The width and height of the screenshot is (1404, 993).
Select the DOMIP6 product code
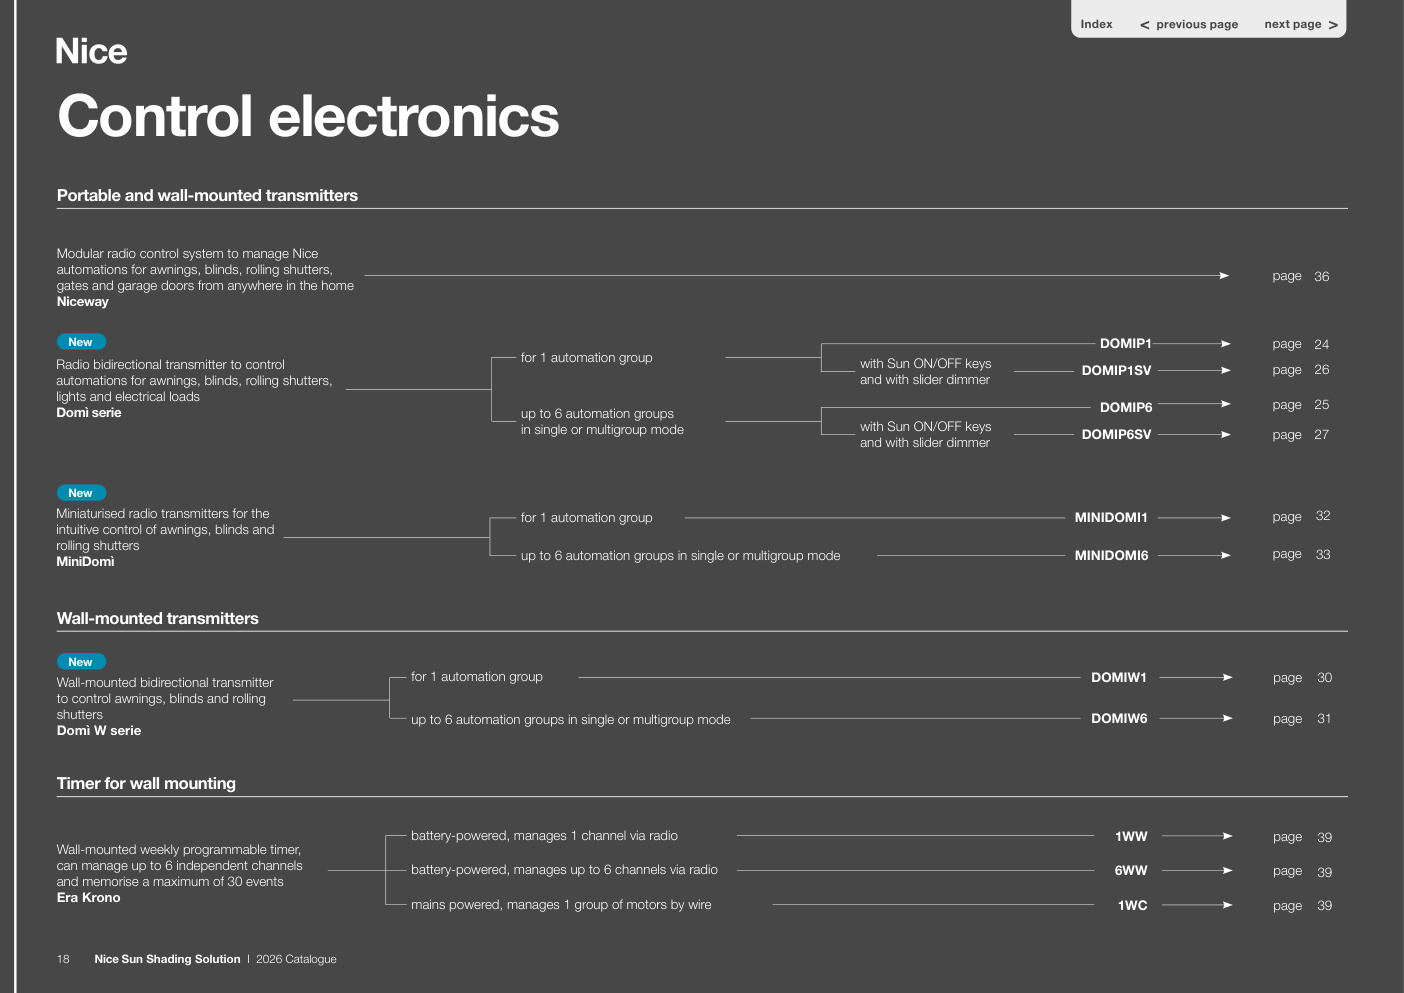[1126, 407]
